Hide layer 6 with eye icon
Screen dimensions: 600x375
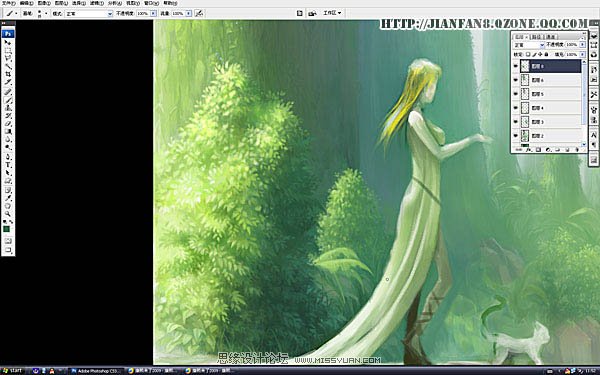516,80
